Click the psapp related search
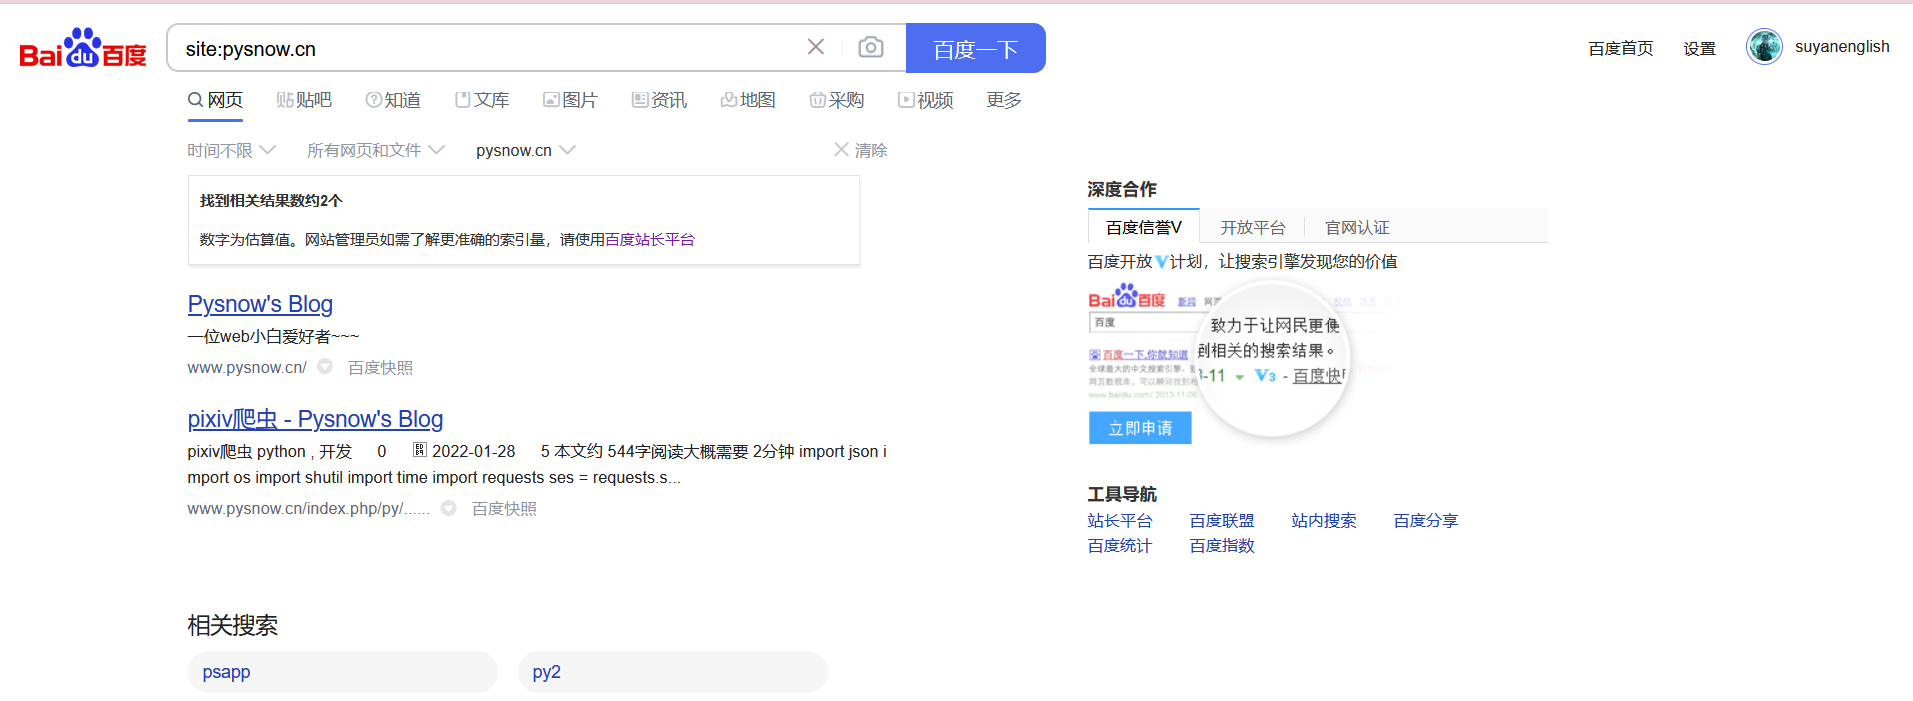This screenshot has width=1913, height=701. click(342, 672)
